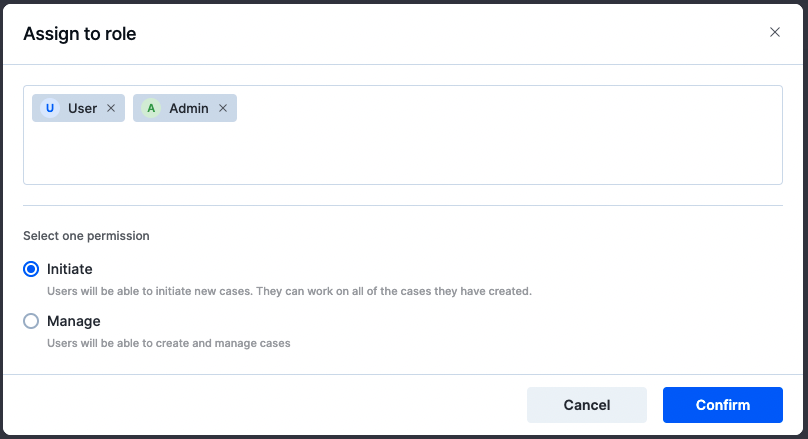Choose permission via the Manage label text

point(74,321)
